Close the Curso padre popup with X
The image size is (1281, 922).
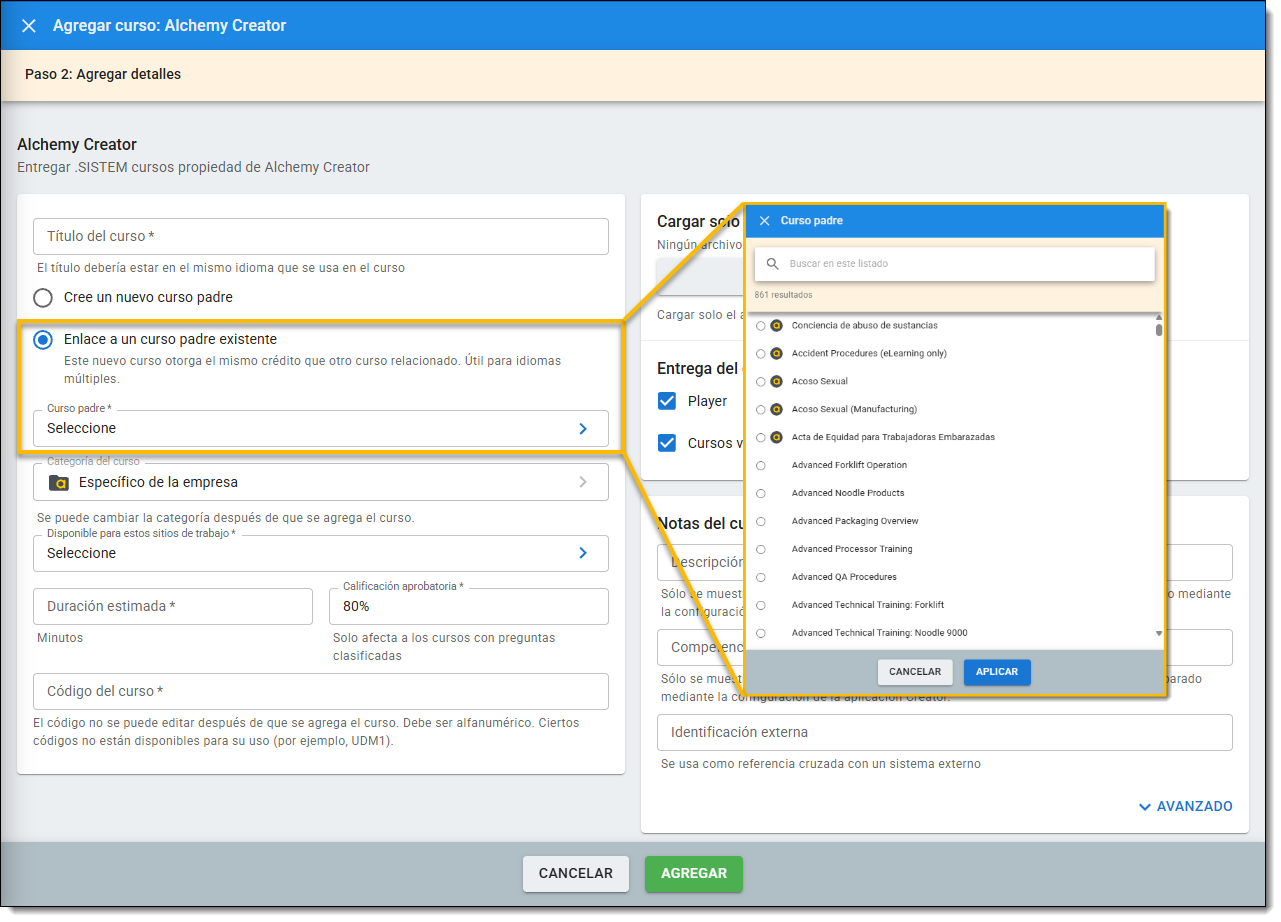click(764, 221)
